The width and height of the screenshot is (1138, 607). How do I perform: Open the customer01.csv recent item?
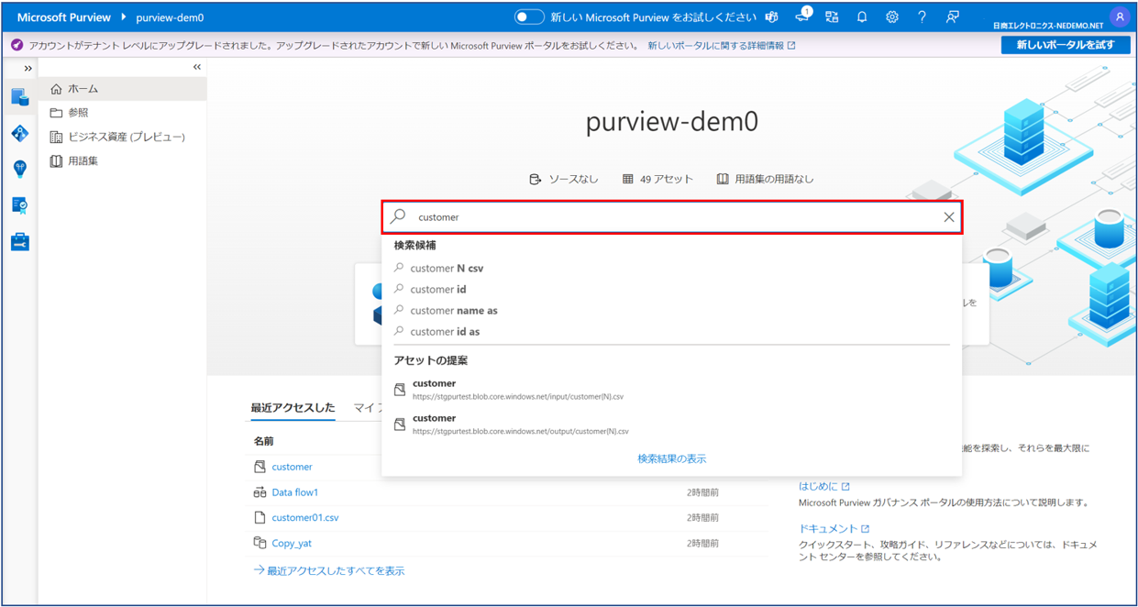(305, 517)
